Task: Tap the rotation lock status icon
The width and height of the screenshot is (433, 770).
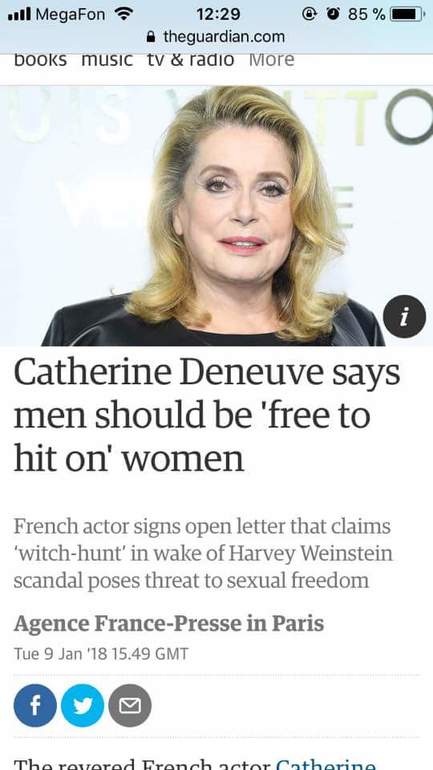Action: coord(309,14)
